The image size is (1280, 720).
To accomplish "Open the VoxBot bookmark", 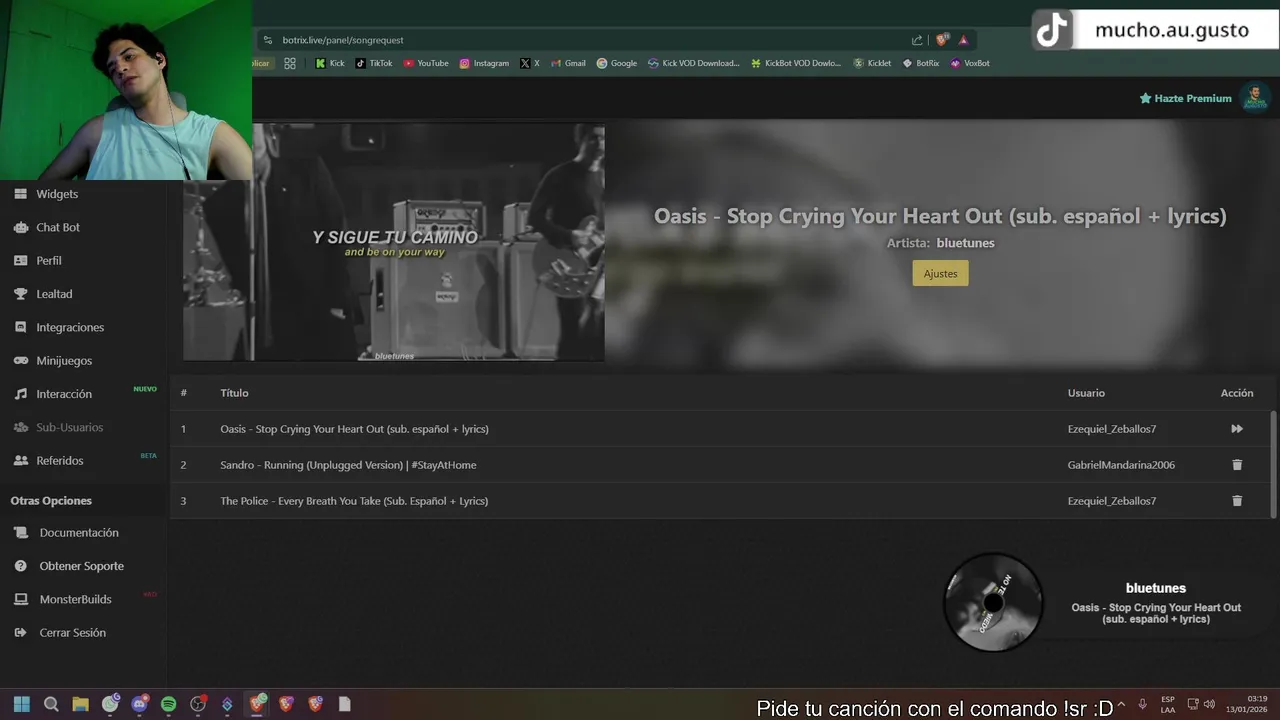I will [x=970, y=63].
